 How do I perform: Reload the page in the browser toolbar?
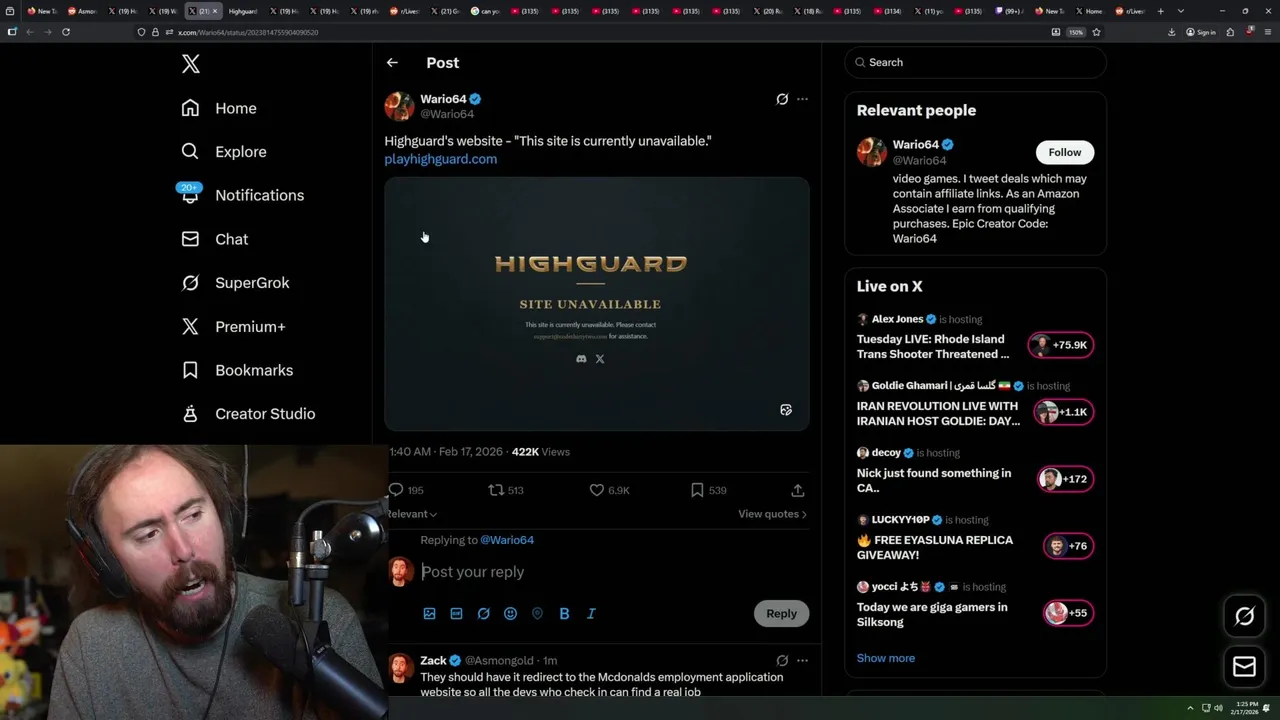pyautogui.click(x=66, y=32)
